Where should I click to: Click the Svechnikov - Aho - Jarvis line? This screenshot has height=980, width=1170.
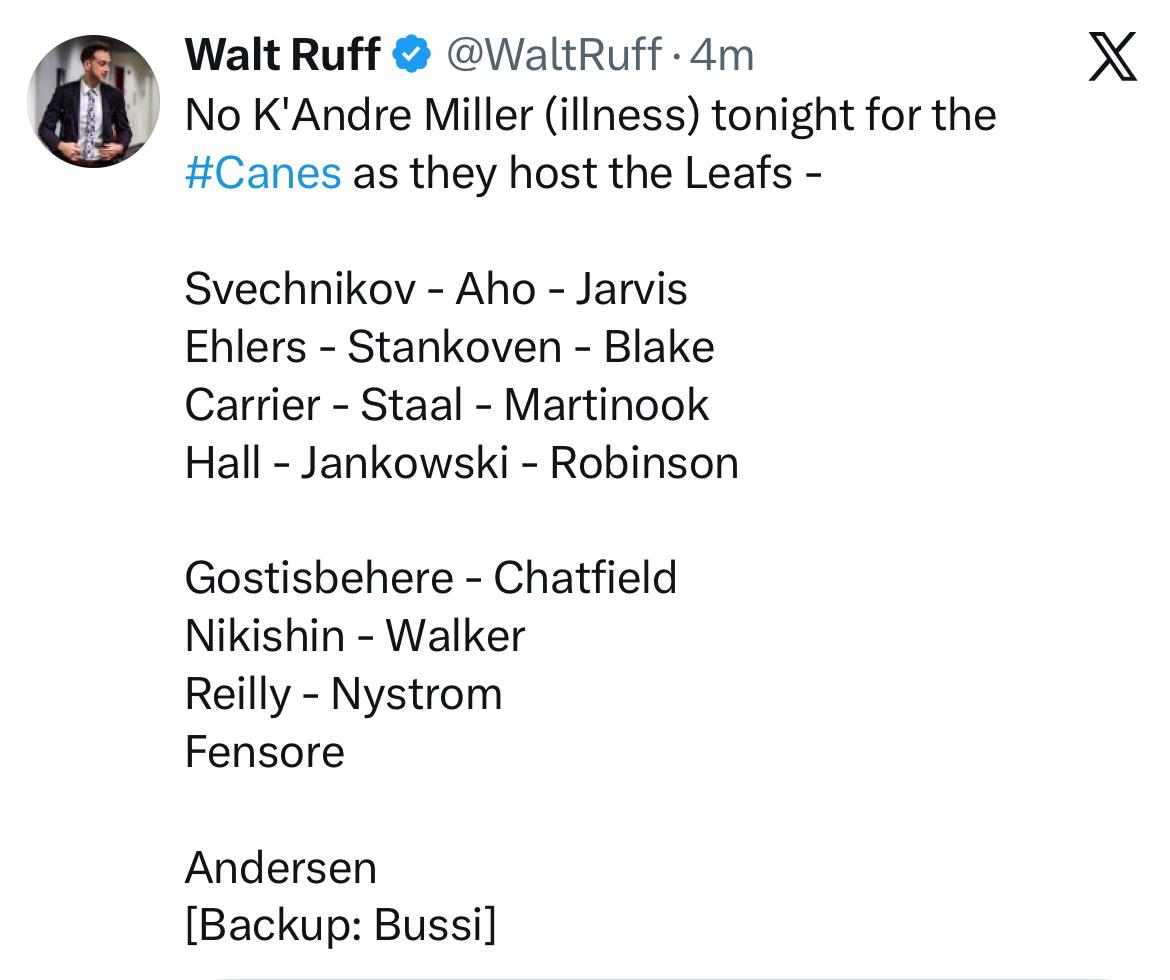tap(436, 289)
